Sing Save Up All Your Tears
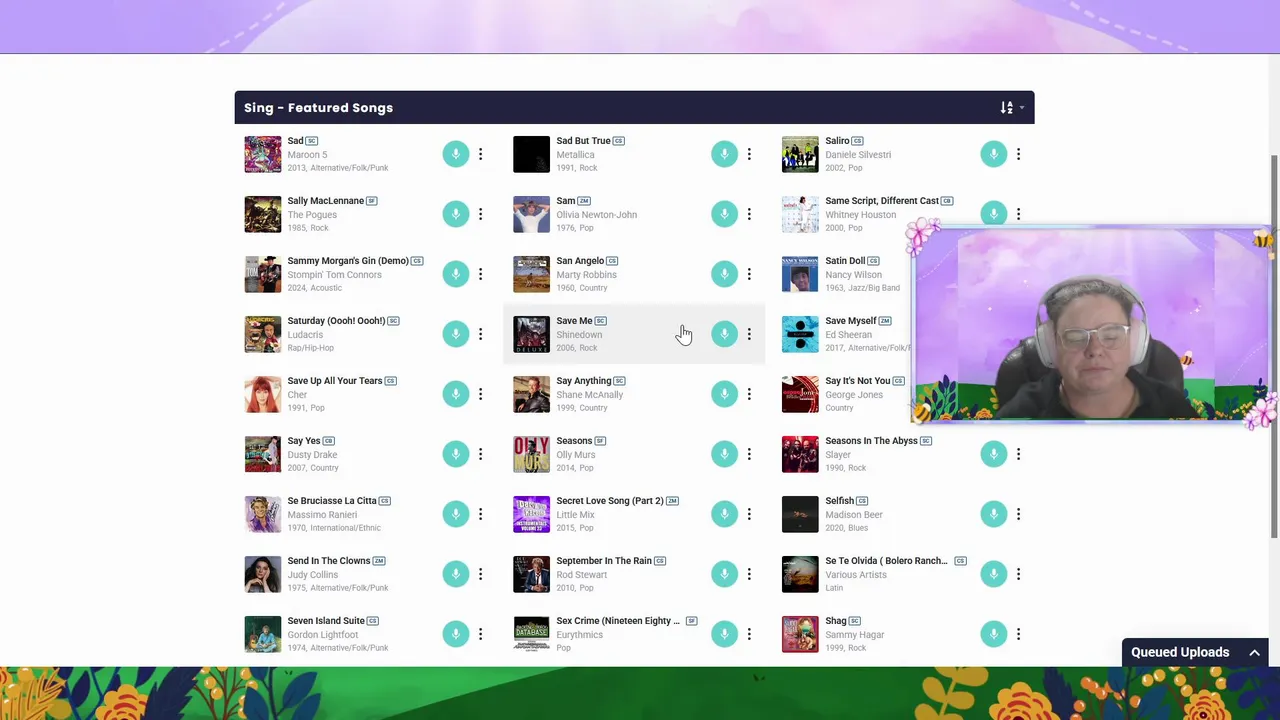This screenshot has width=1280, height=720. coord(455,394)
